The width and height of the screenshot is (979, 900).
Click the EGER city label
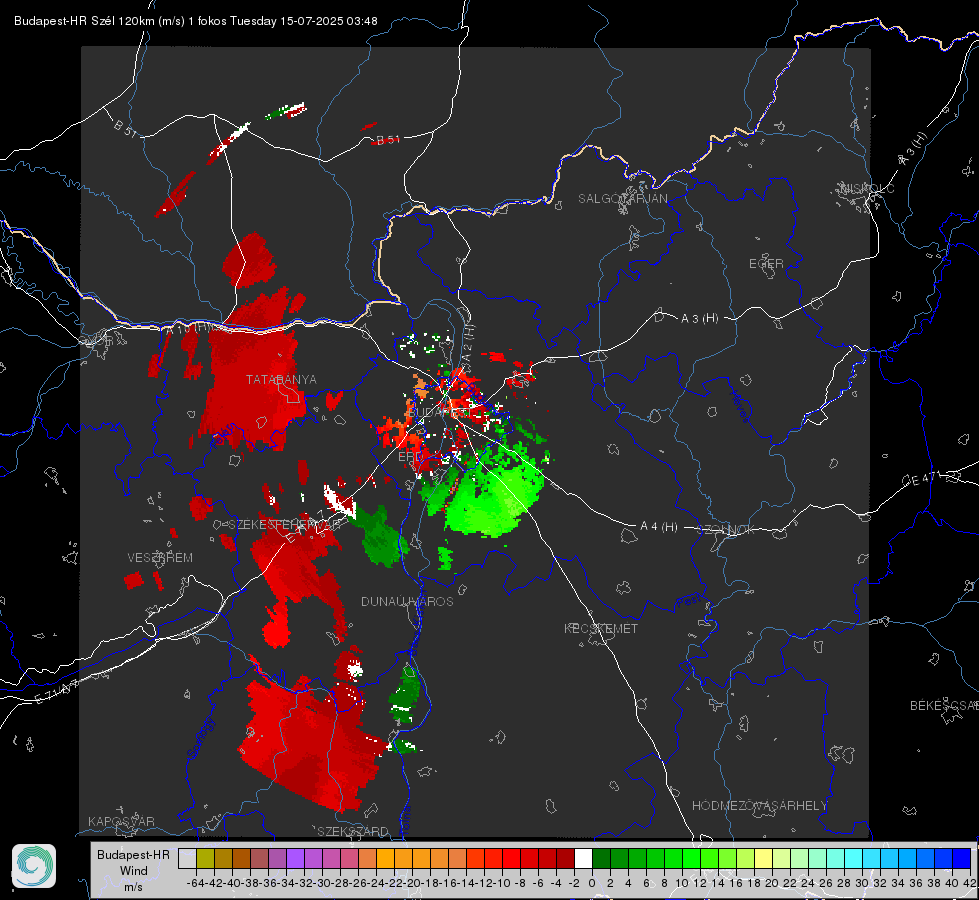(x=766, y=264)
